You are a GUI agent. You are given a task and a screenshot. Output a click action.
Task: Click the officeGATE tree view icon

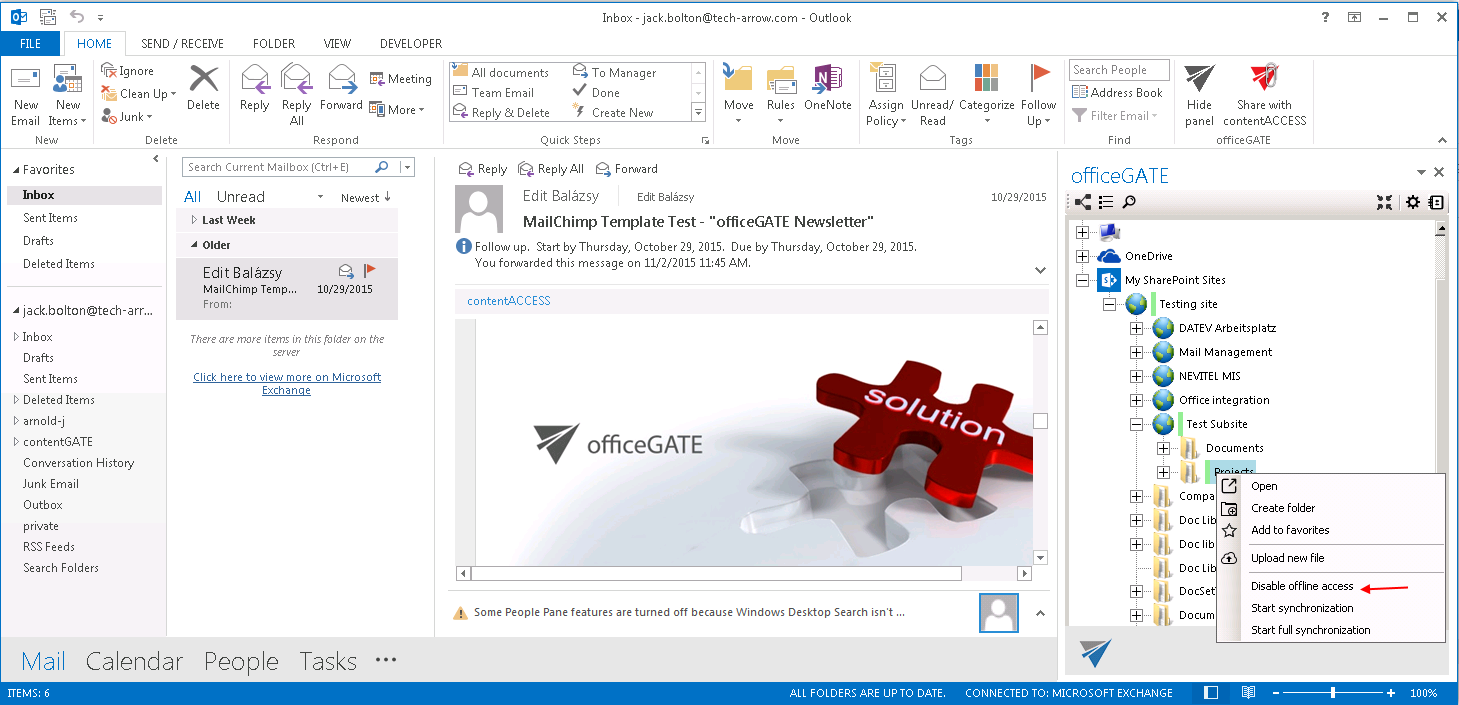tap(1083, 203)
